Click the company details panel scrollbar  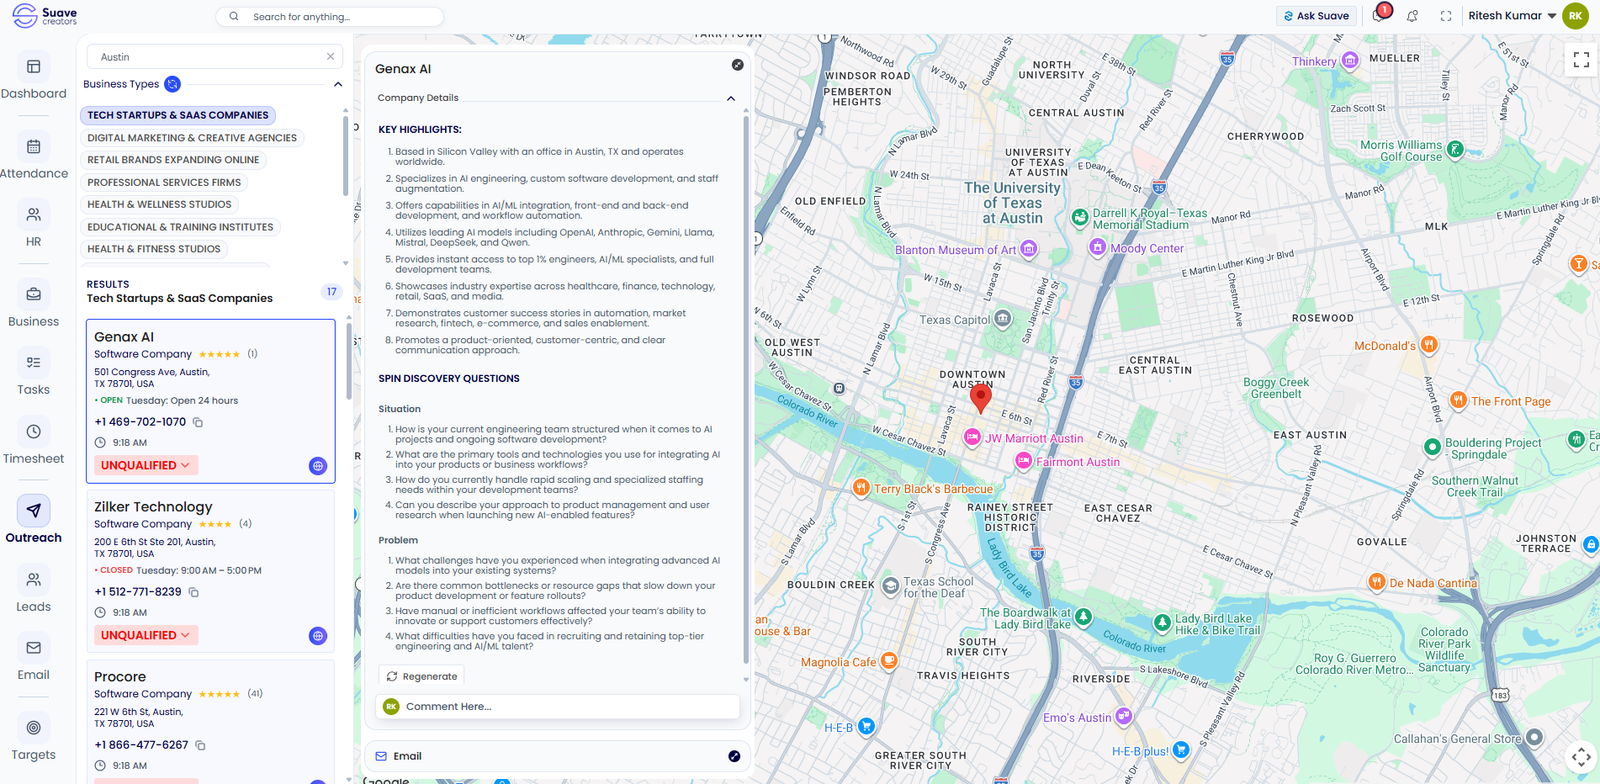tap(746, 390)
